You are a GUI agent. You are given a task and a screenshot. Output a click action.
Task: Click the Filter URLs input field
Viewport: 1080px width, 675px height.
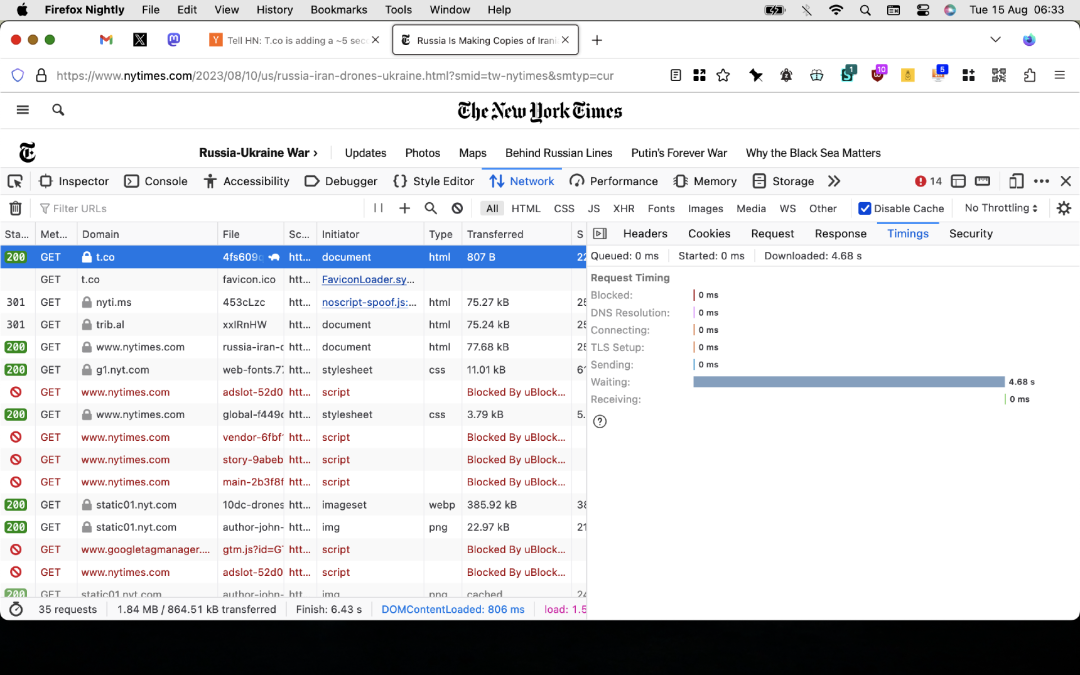(x=200, y=208)
